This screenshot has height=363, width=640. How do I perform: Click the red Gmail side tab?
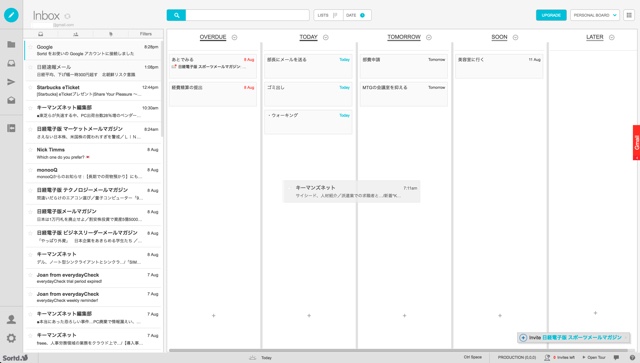pos(636,143)
